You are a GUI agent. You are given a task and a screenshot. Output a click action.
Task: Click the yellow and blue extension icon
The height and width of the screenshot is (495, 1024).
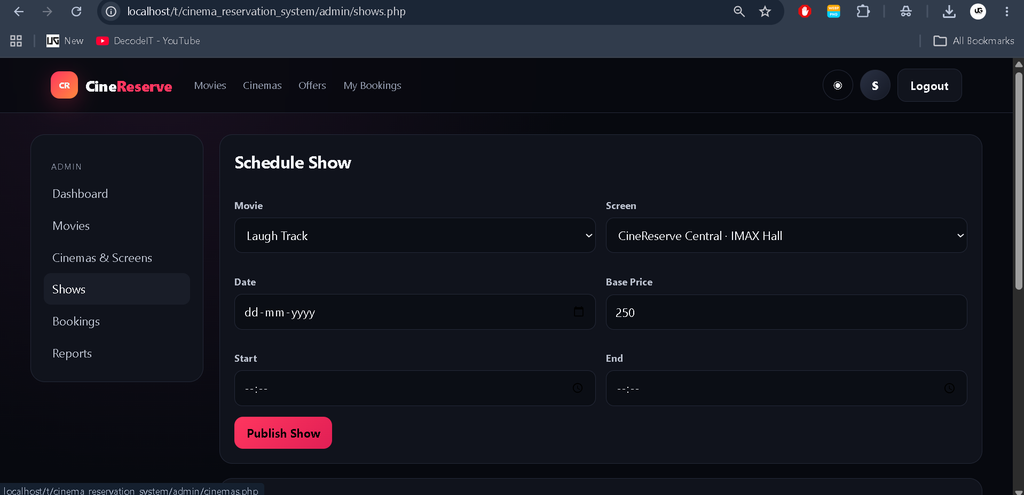[833, 12]
